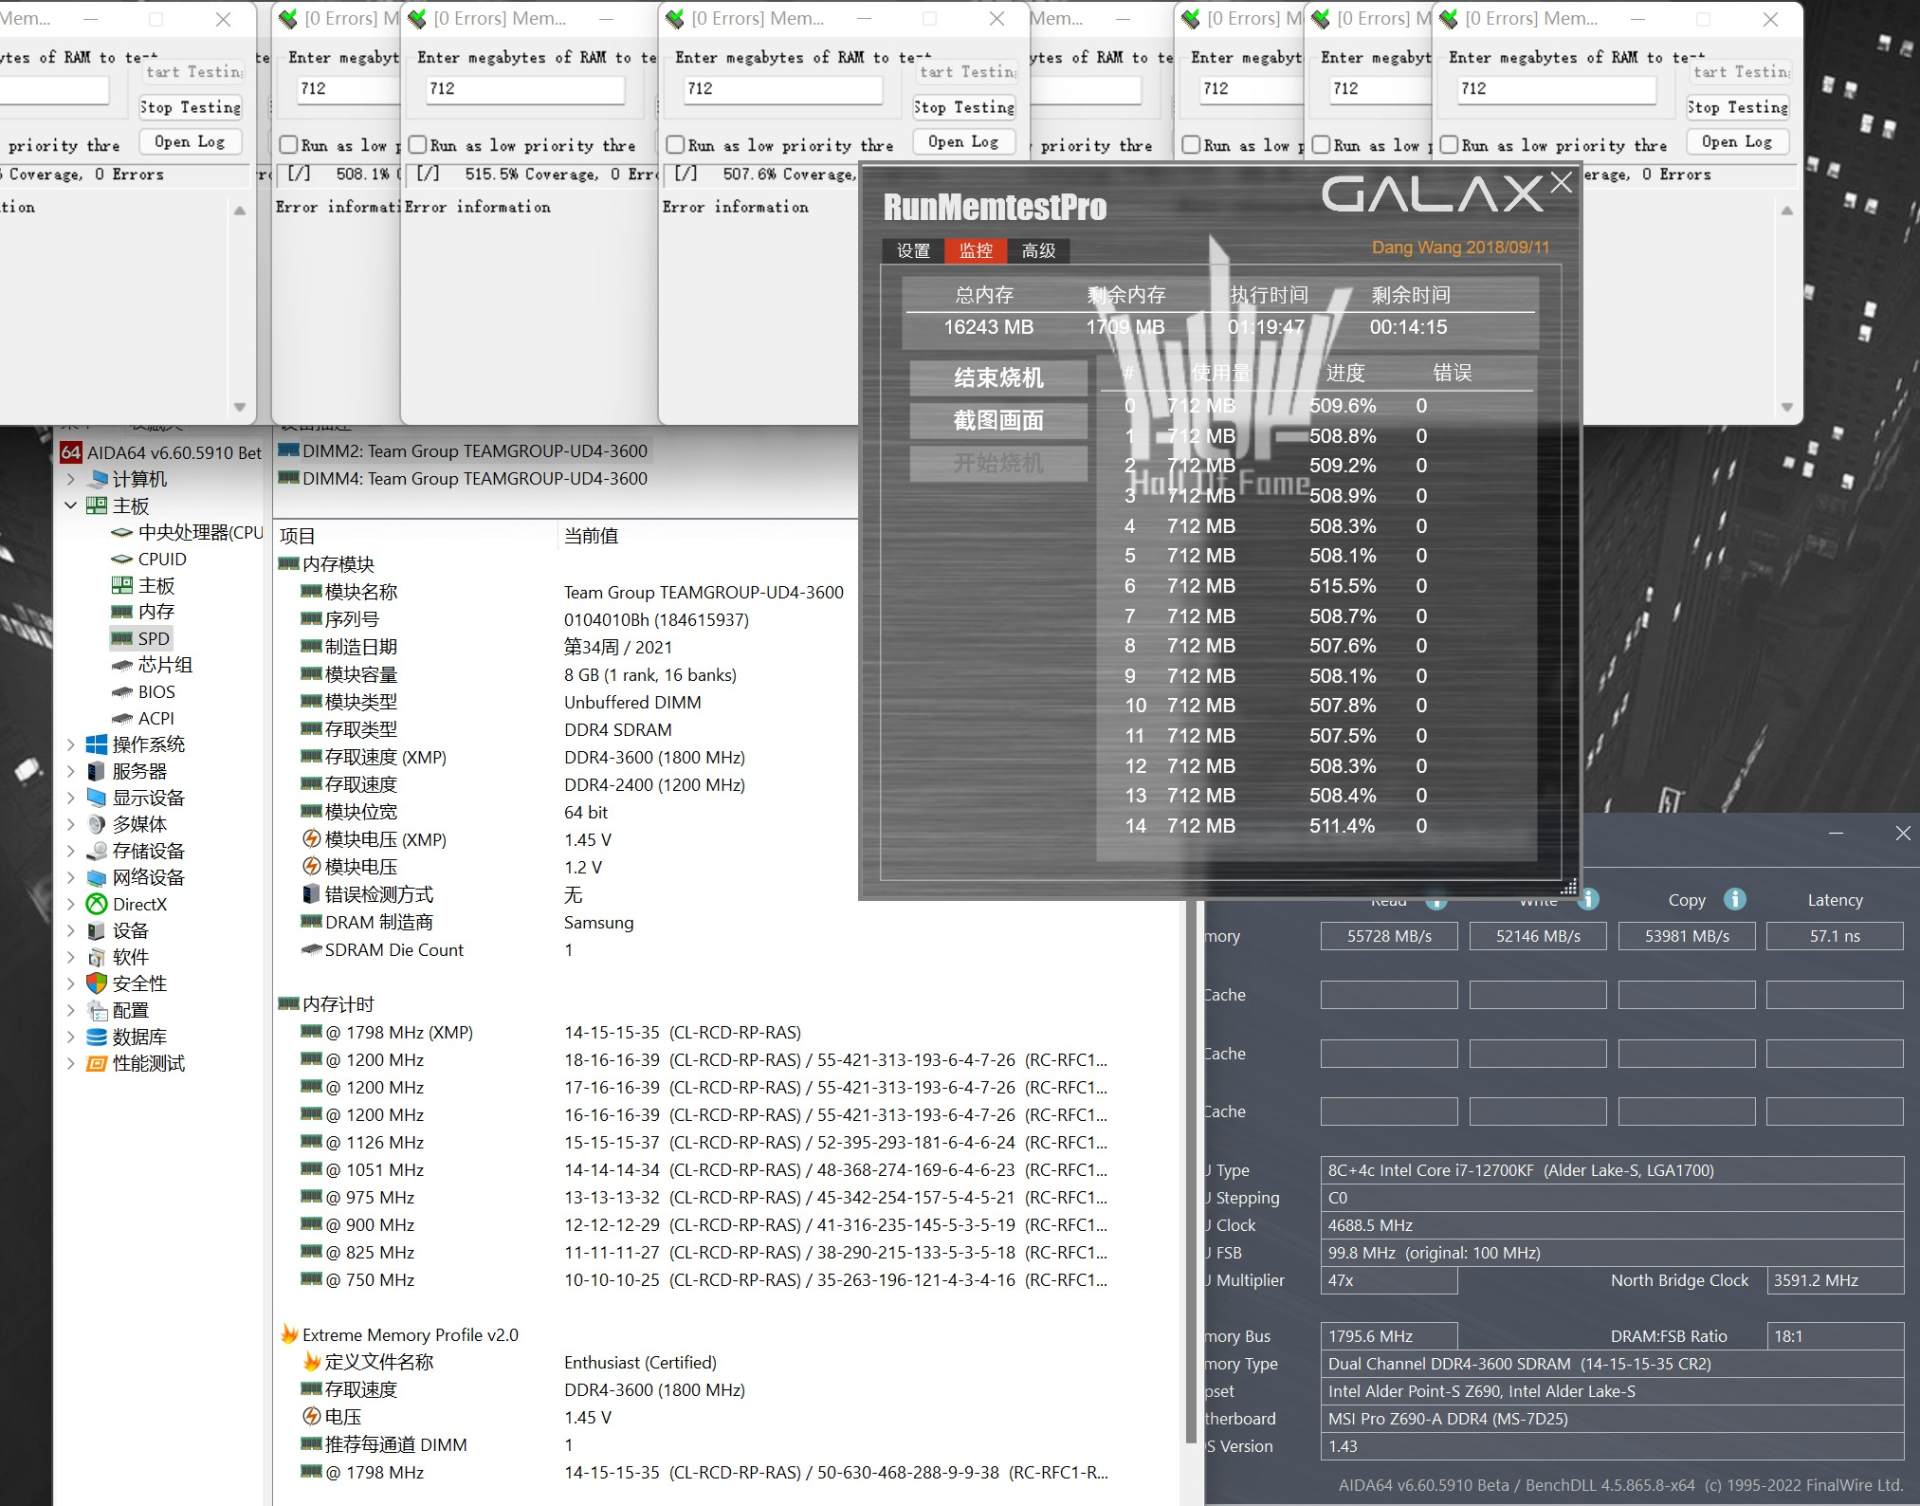This screenshot has width=1920, height=1506.
Task: Enable low priority checkbox in 515.5% window
Action: coord(418,145)
